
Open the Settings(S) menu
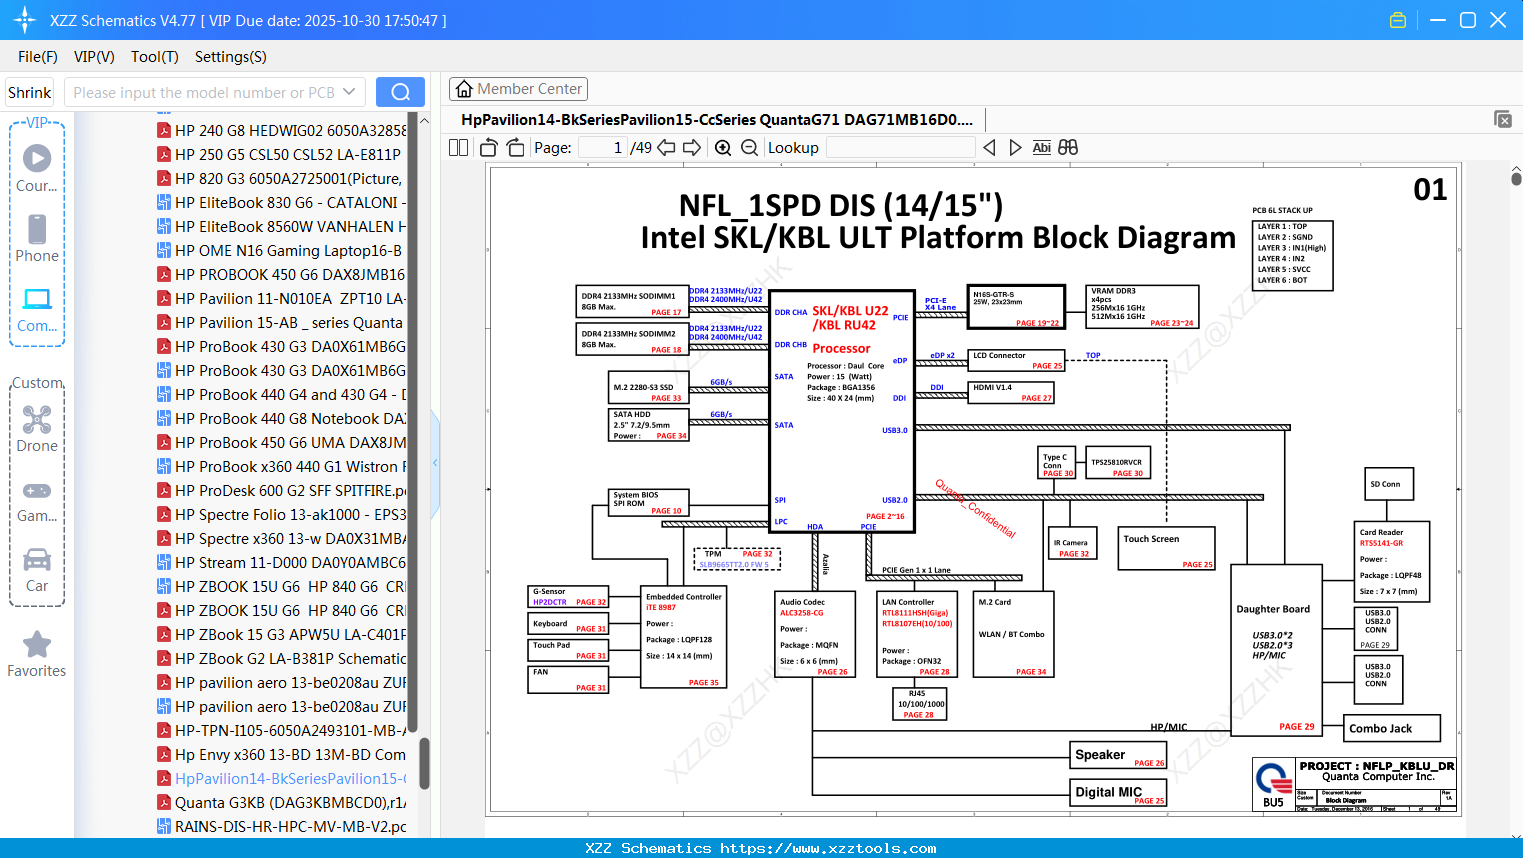231,56
